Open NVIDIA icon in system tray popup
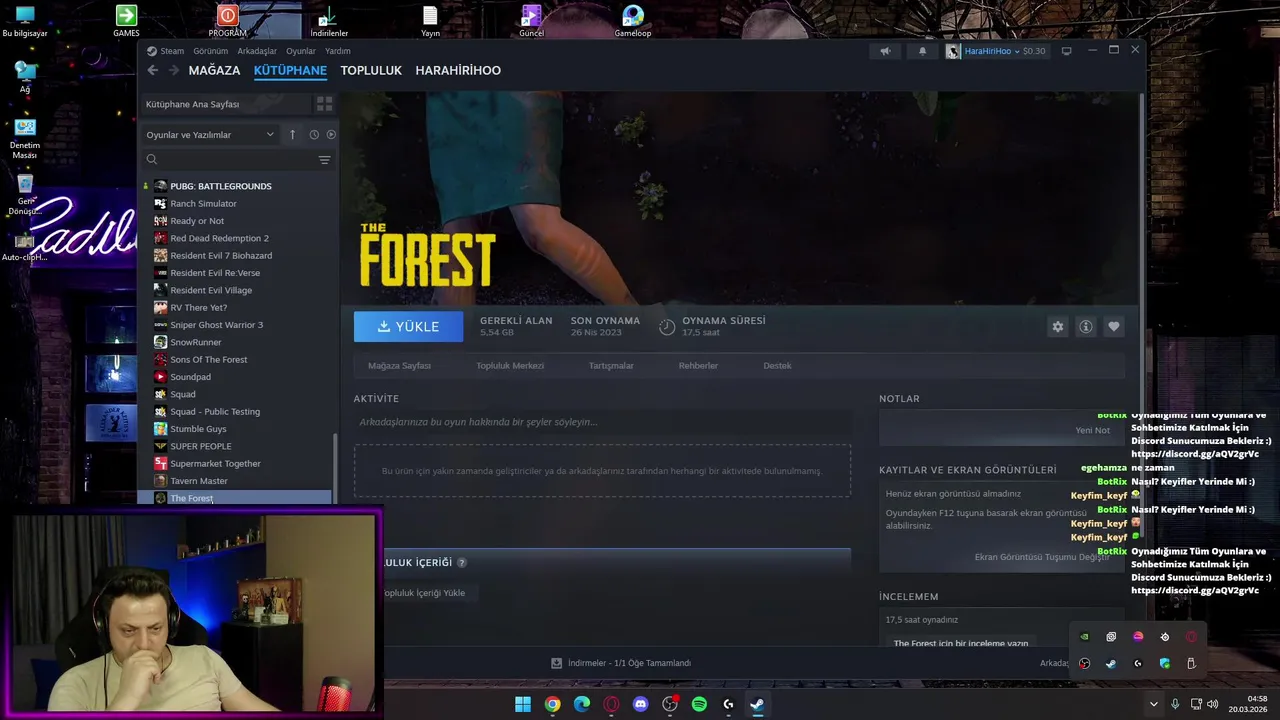 1084,637
